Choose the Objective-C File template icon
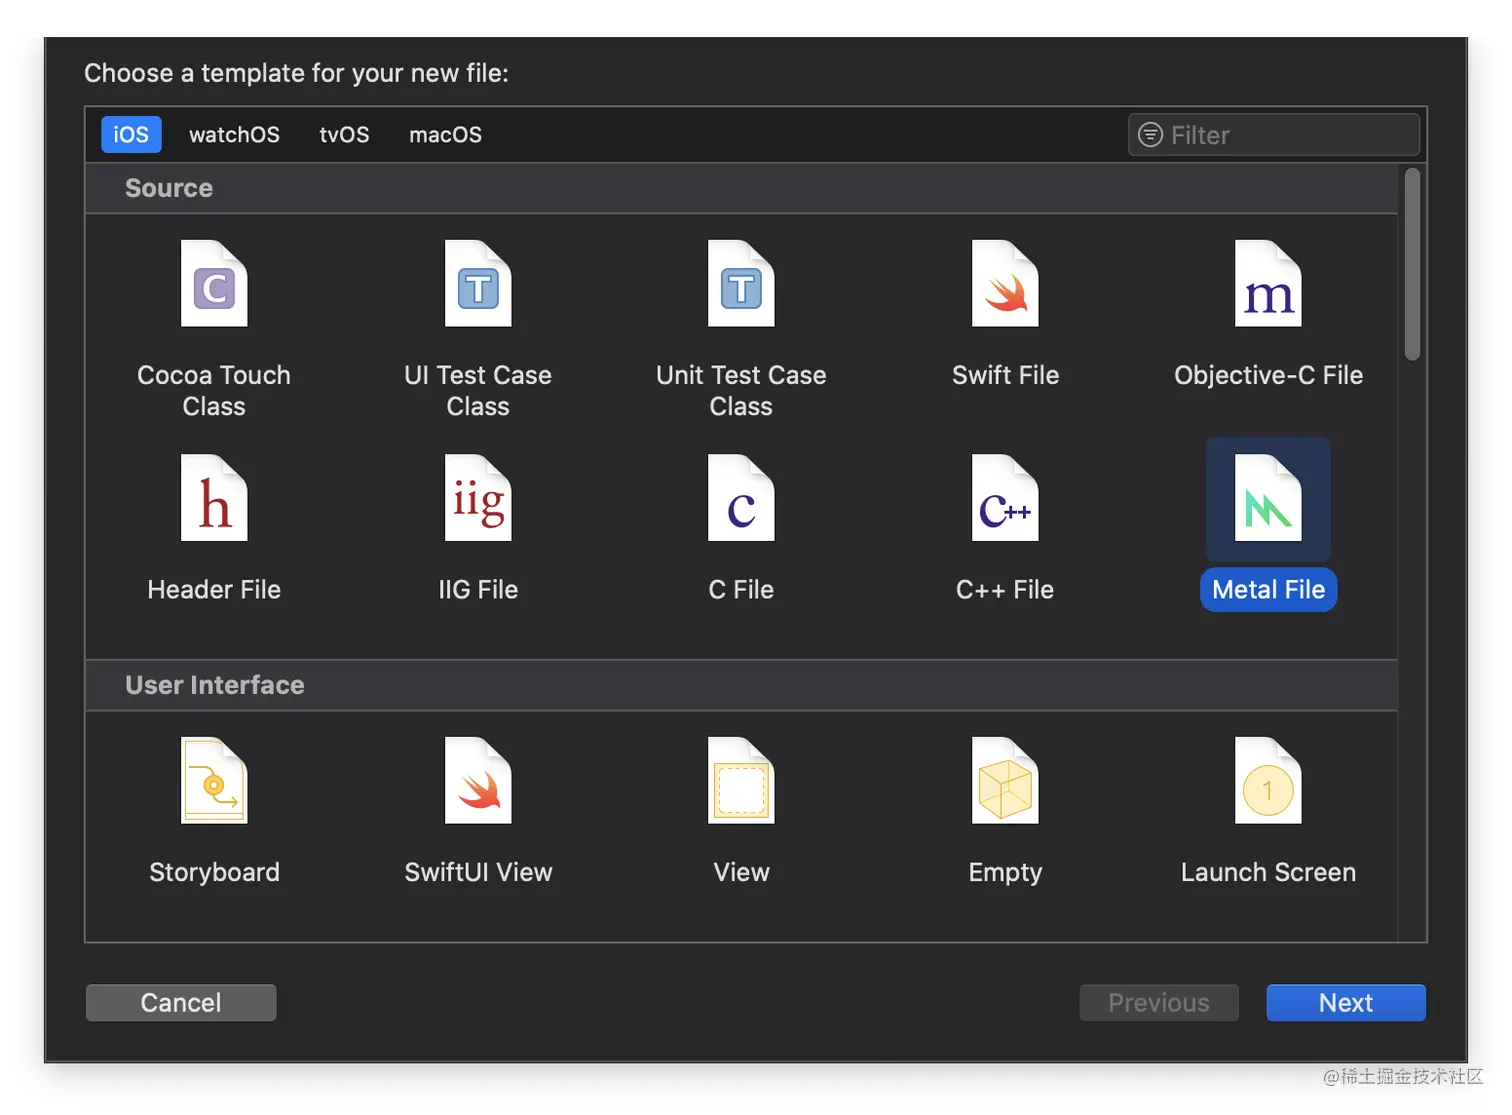 1268,284
